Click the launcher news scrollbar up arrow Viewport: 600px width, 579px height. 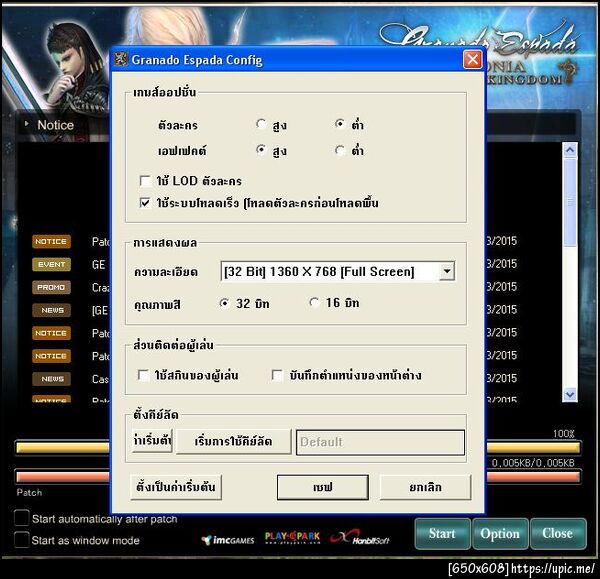tap(570, 150)
